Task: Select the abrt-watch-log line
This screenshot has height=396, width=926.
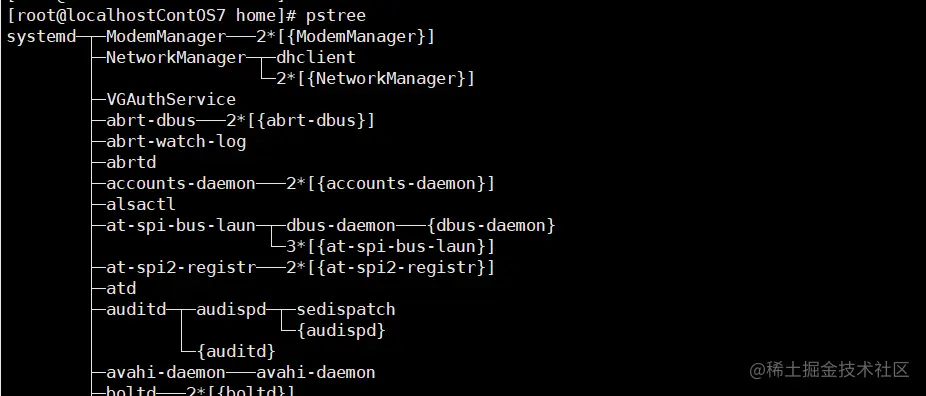Action: click(x=176, y=142)
